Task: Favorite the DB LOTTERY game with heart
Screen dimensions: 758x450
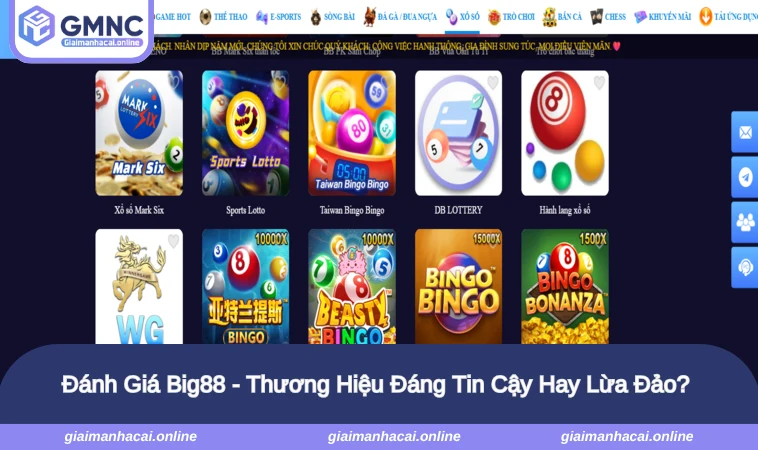Action: [x=493, y=83]
